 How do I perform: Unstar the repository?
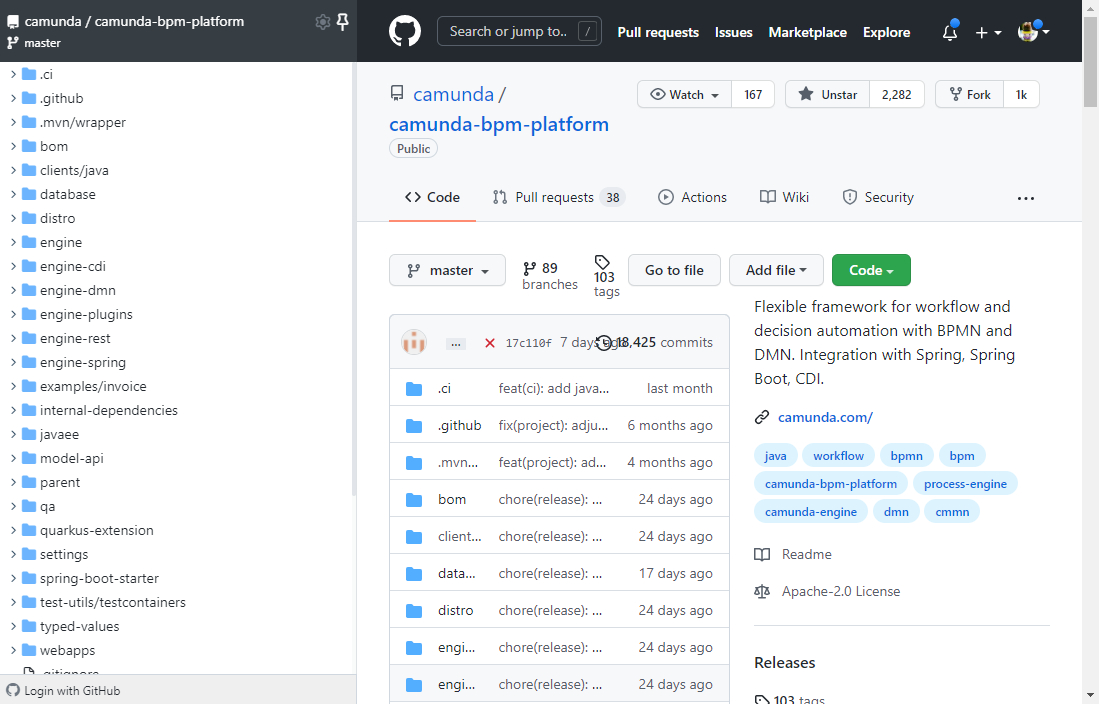828,95
